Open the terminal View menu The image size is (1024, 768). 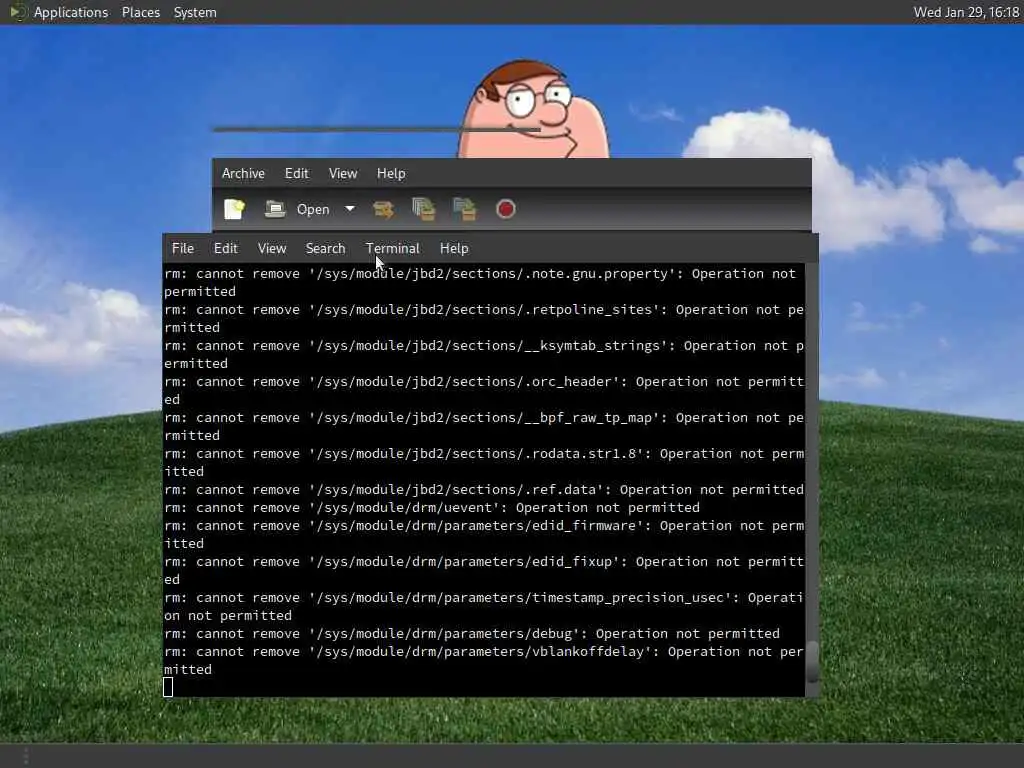coord(272,248)
